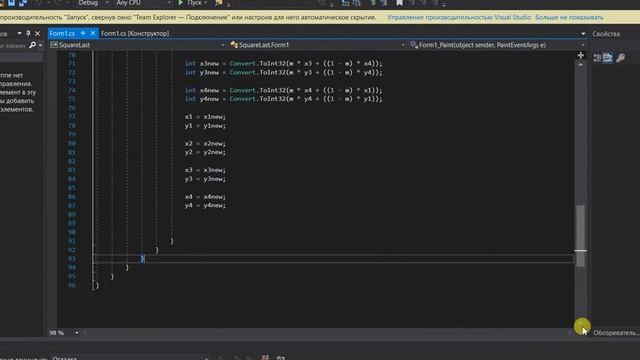
Task: Switch to the Form1.cs [Конструктор] tab
Action: point(135,33)
